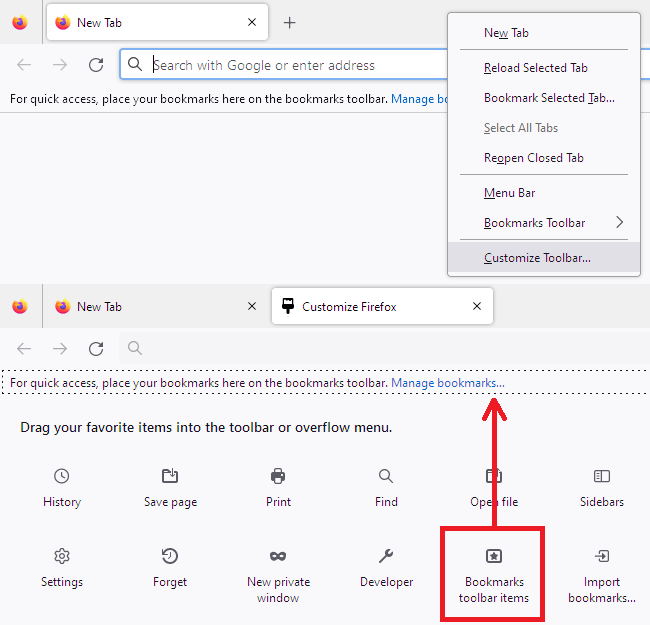Select Reopen Closed Tab menu entry
Viewport: 650px width, 625px height.
click(533, 158)
